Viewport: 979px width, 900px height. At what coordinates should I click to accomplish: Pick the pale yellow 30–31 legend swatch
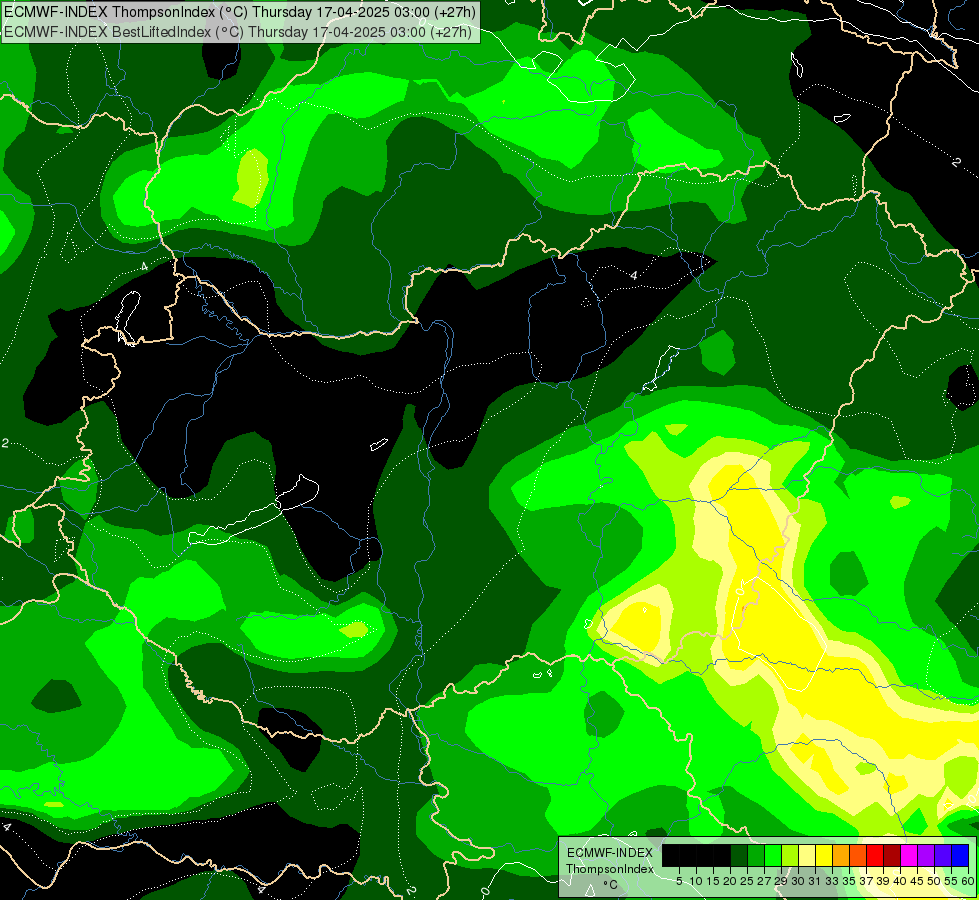[807, 855]
